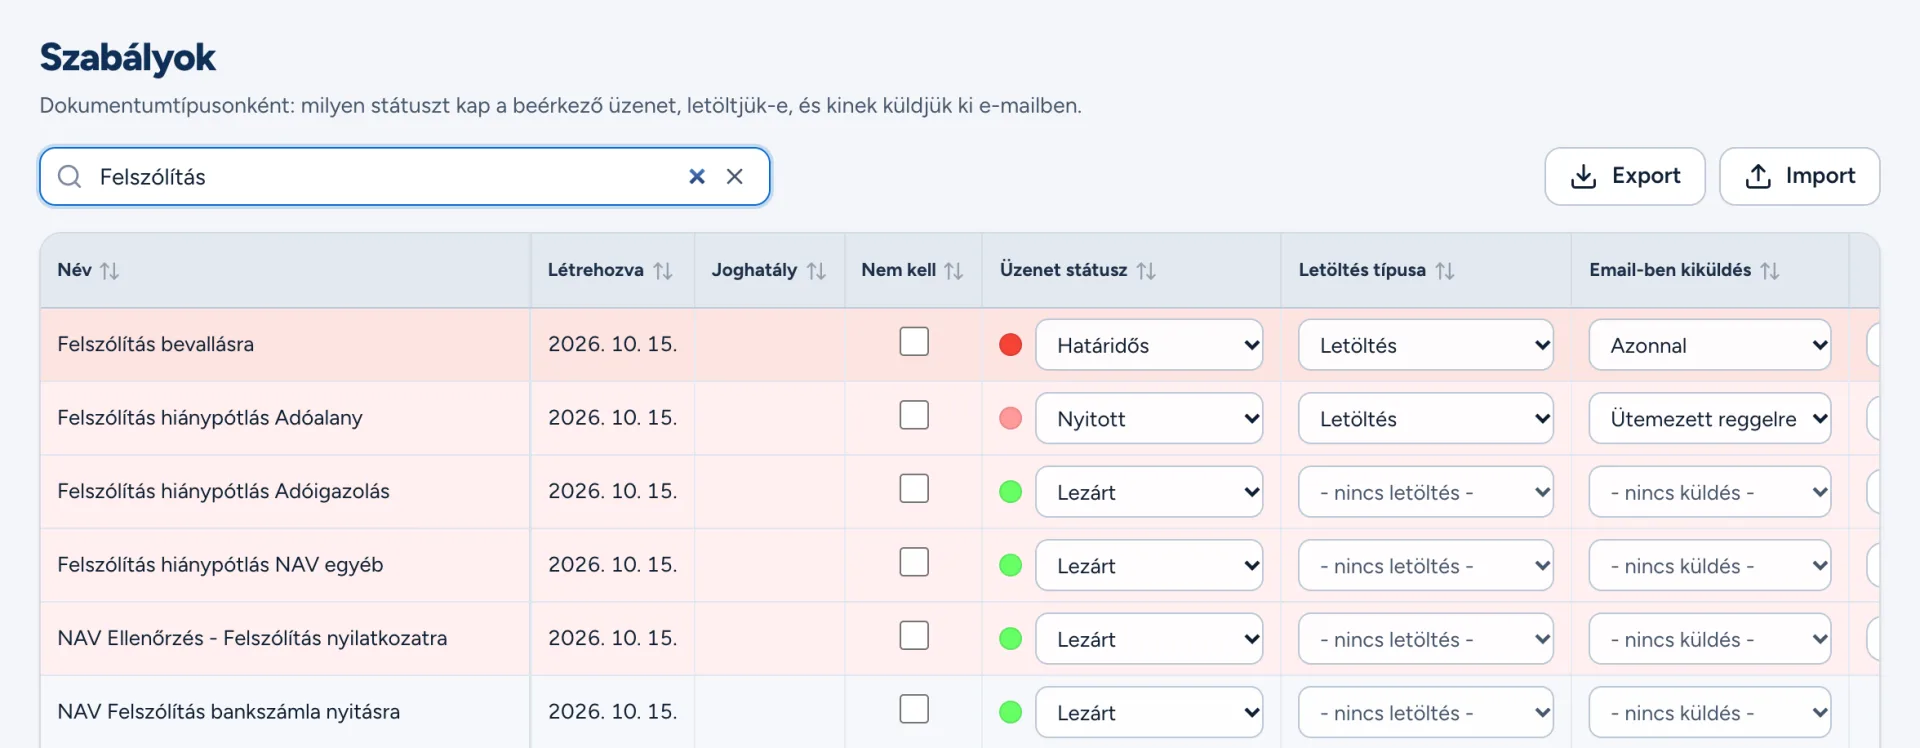Open the nincs letöltés dropdown for NAV Ellenőrzés row
Image resolution: width=1920 pixels, height=748 pixels.
tap(1426, 639)
